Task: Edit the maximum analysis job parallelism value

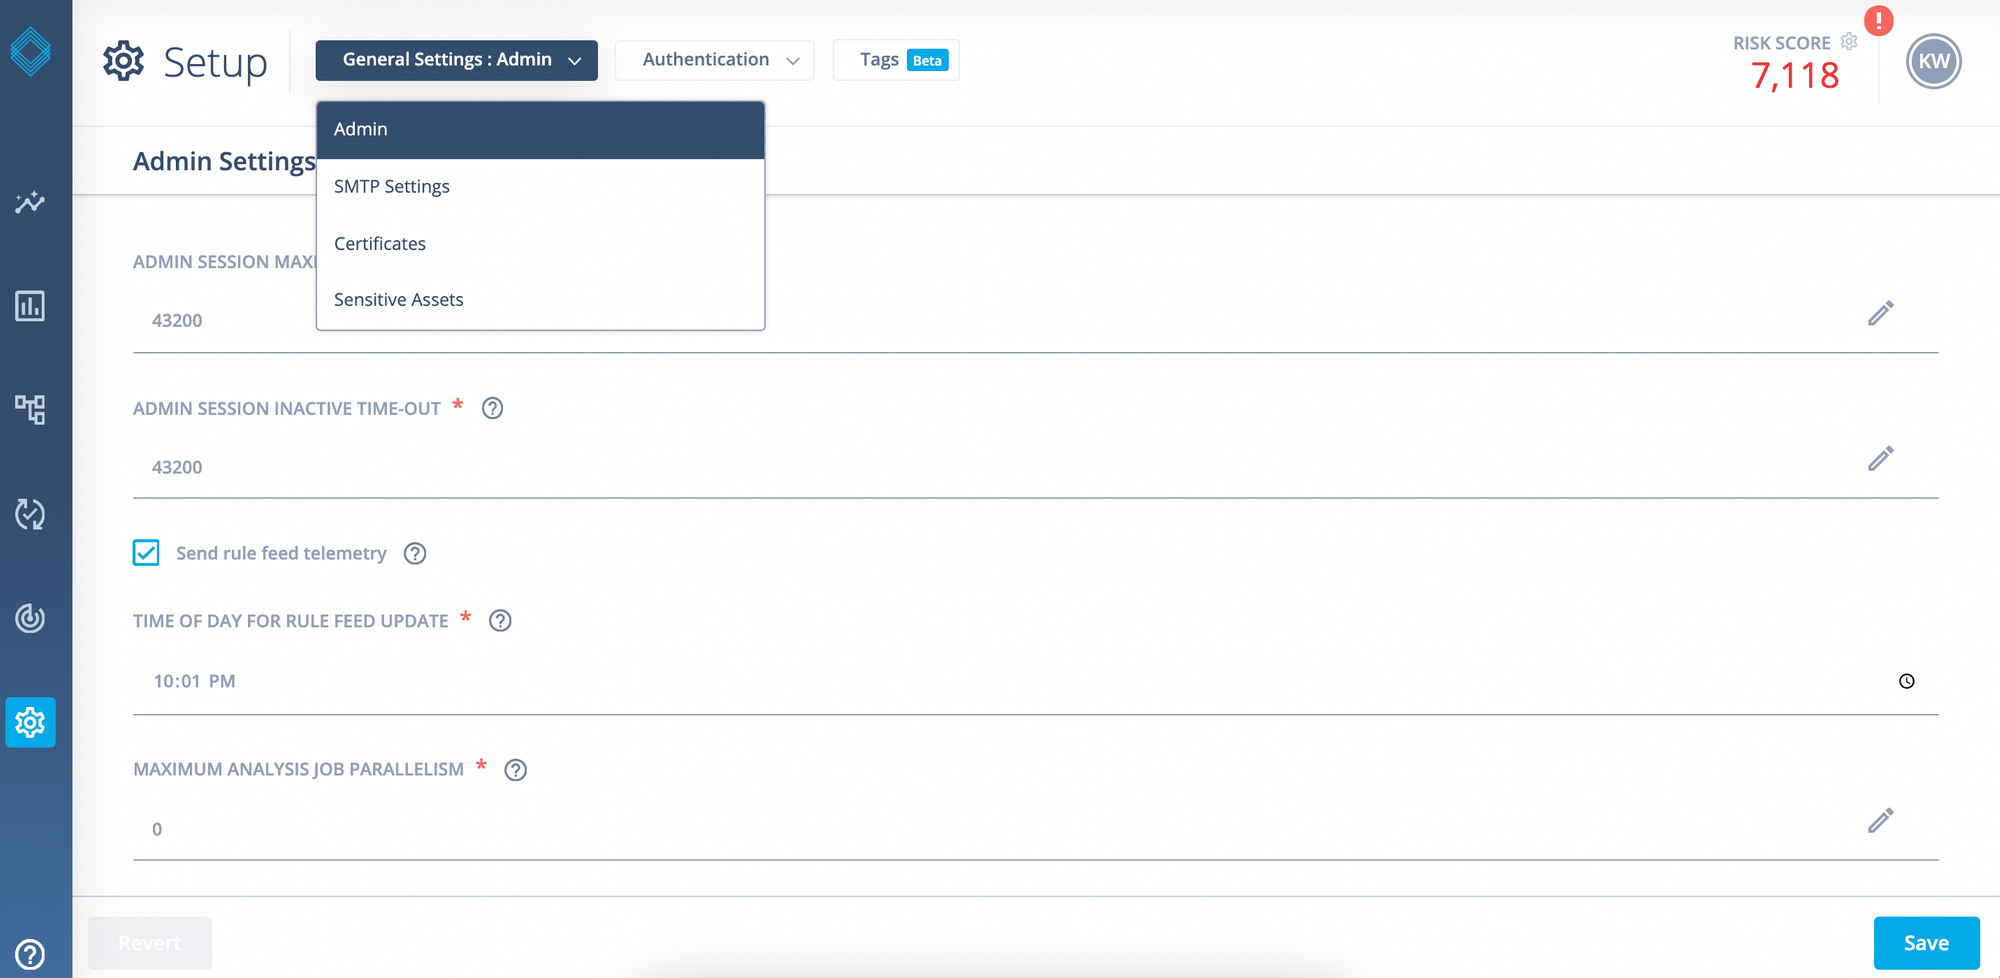Action: 1880,821
